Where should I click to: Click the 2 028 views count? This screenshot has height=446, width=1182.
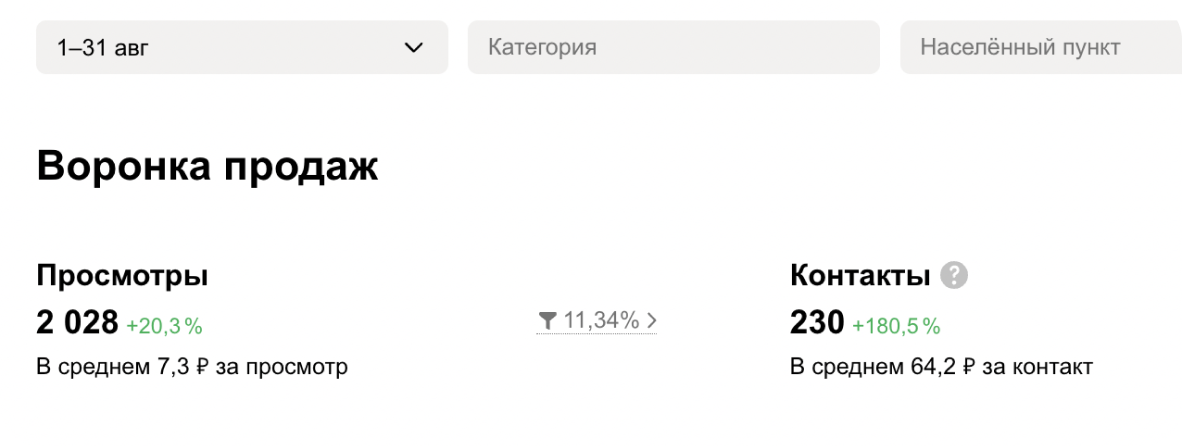coord(77,322)
